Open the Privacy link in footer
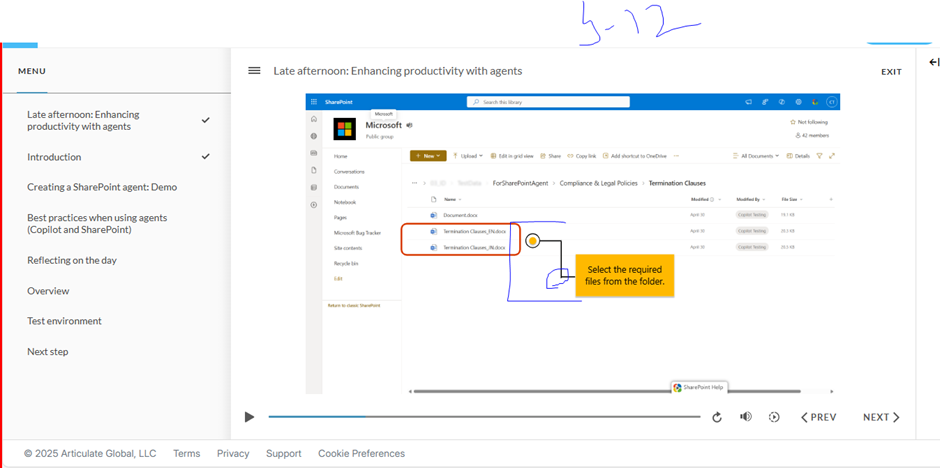The height and width of the screenshot is (468, 940). point(233,454)
